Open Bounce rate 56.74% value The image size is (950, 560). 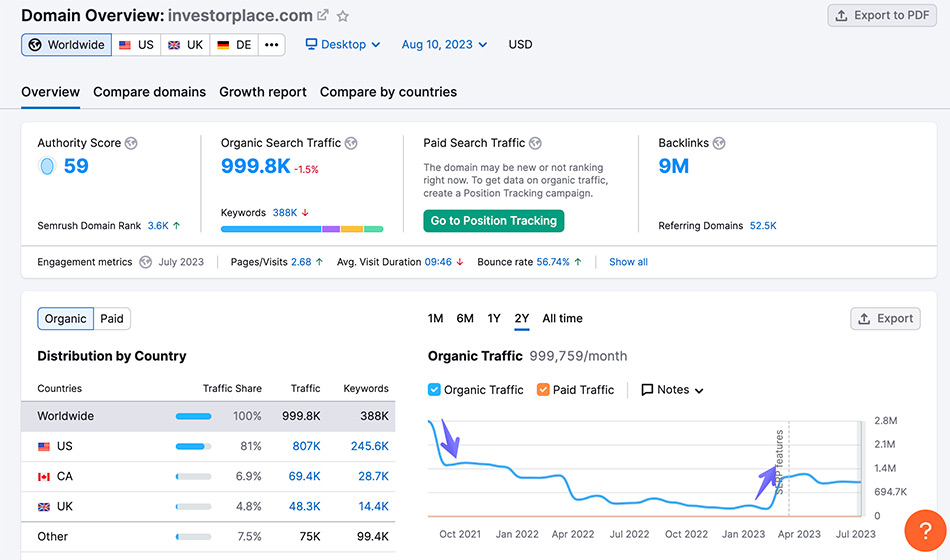[x=553, y=262]
